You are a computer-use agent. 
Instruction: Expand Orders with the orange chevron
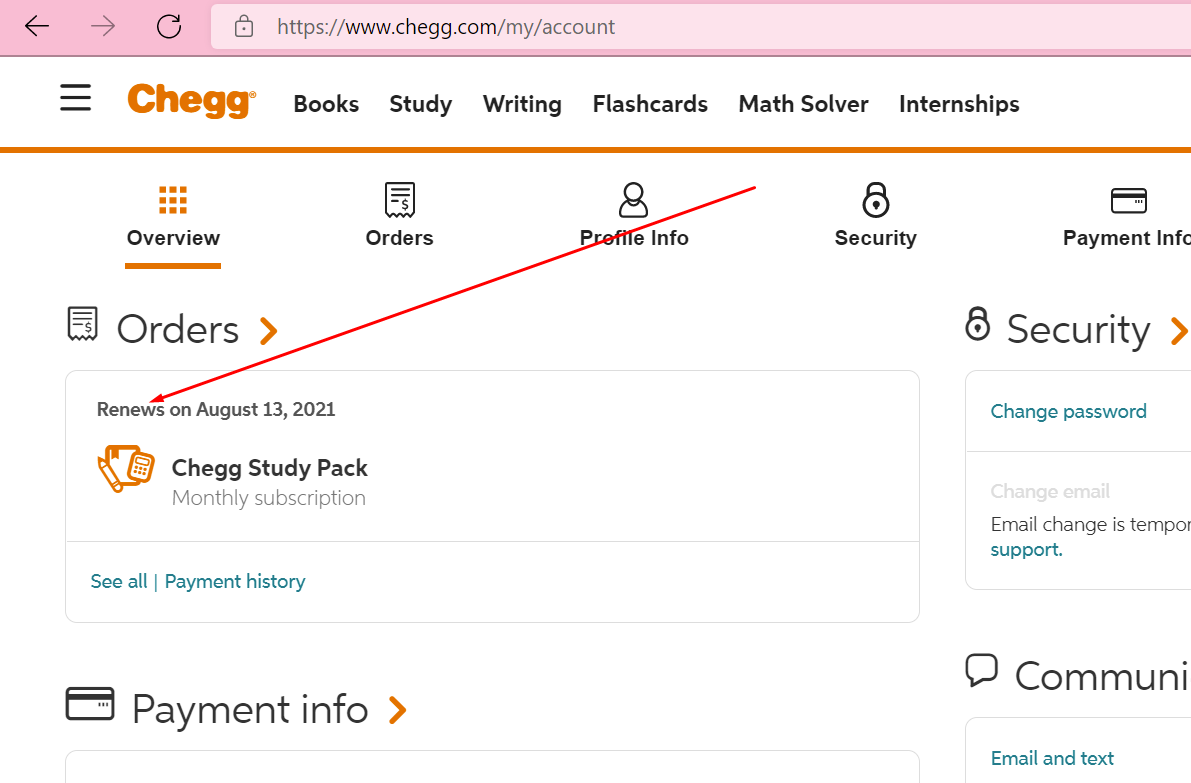(268, 331)
